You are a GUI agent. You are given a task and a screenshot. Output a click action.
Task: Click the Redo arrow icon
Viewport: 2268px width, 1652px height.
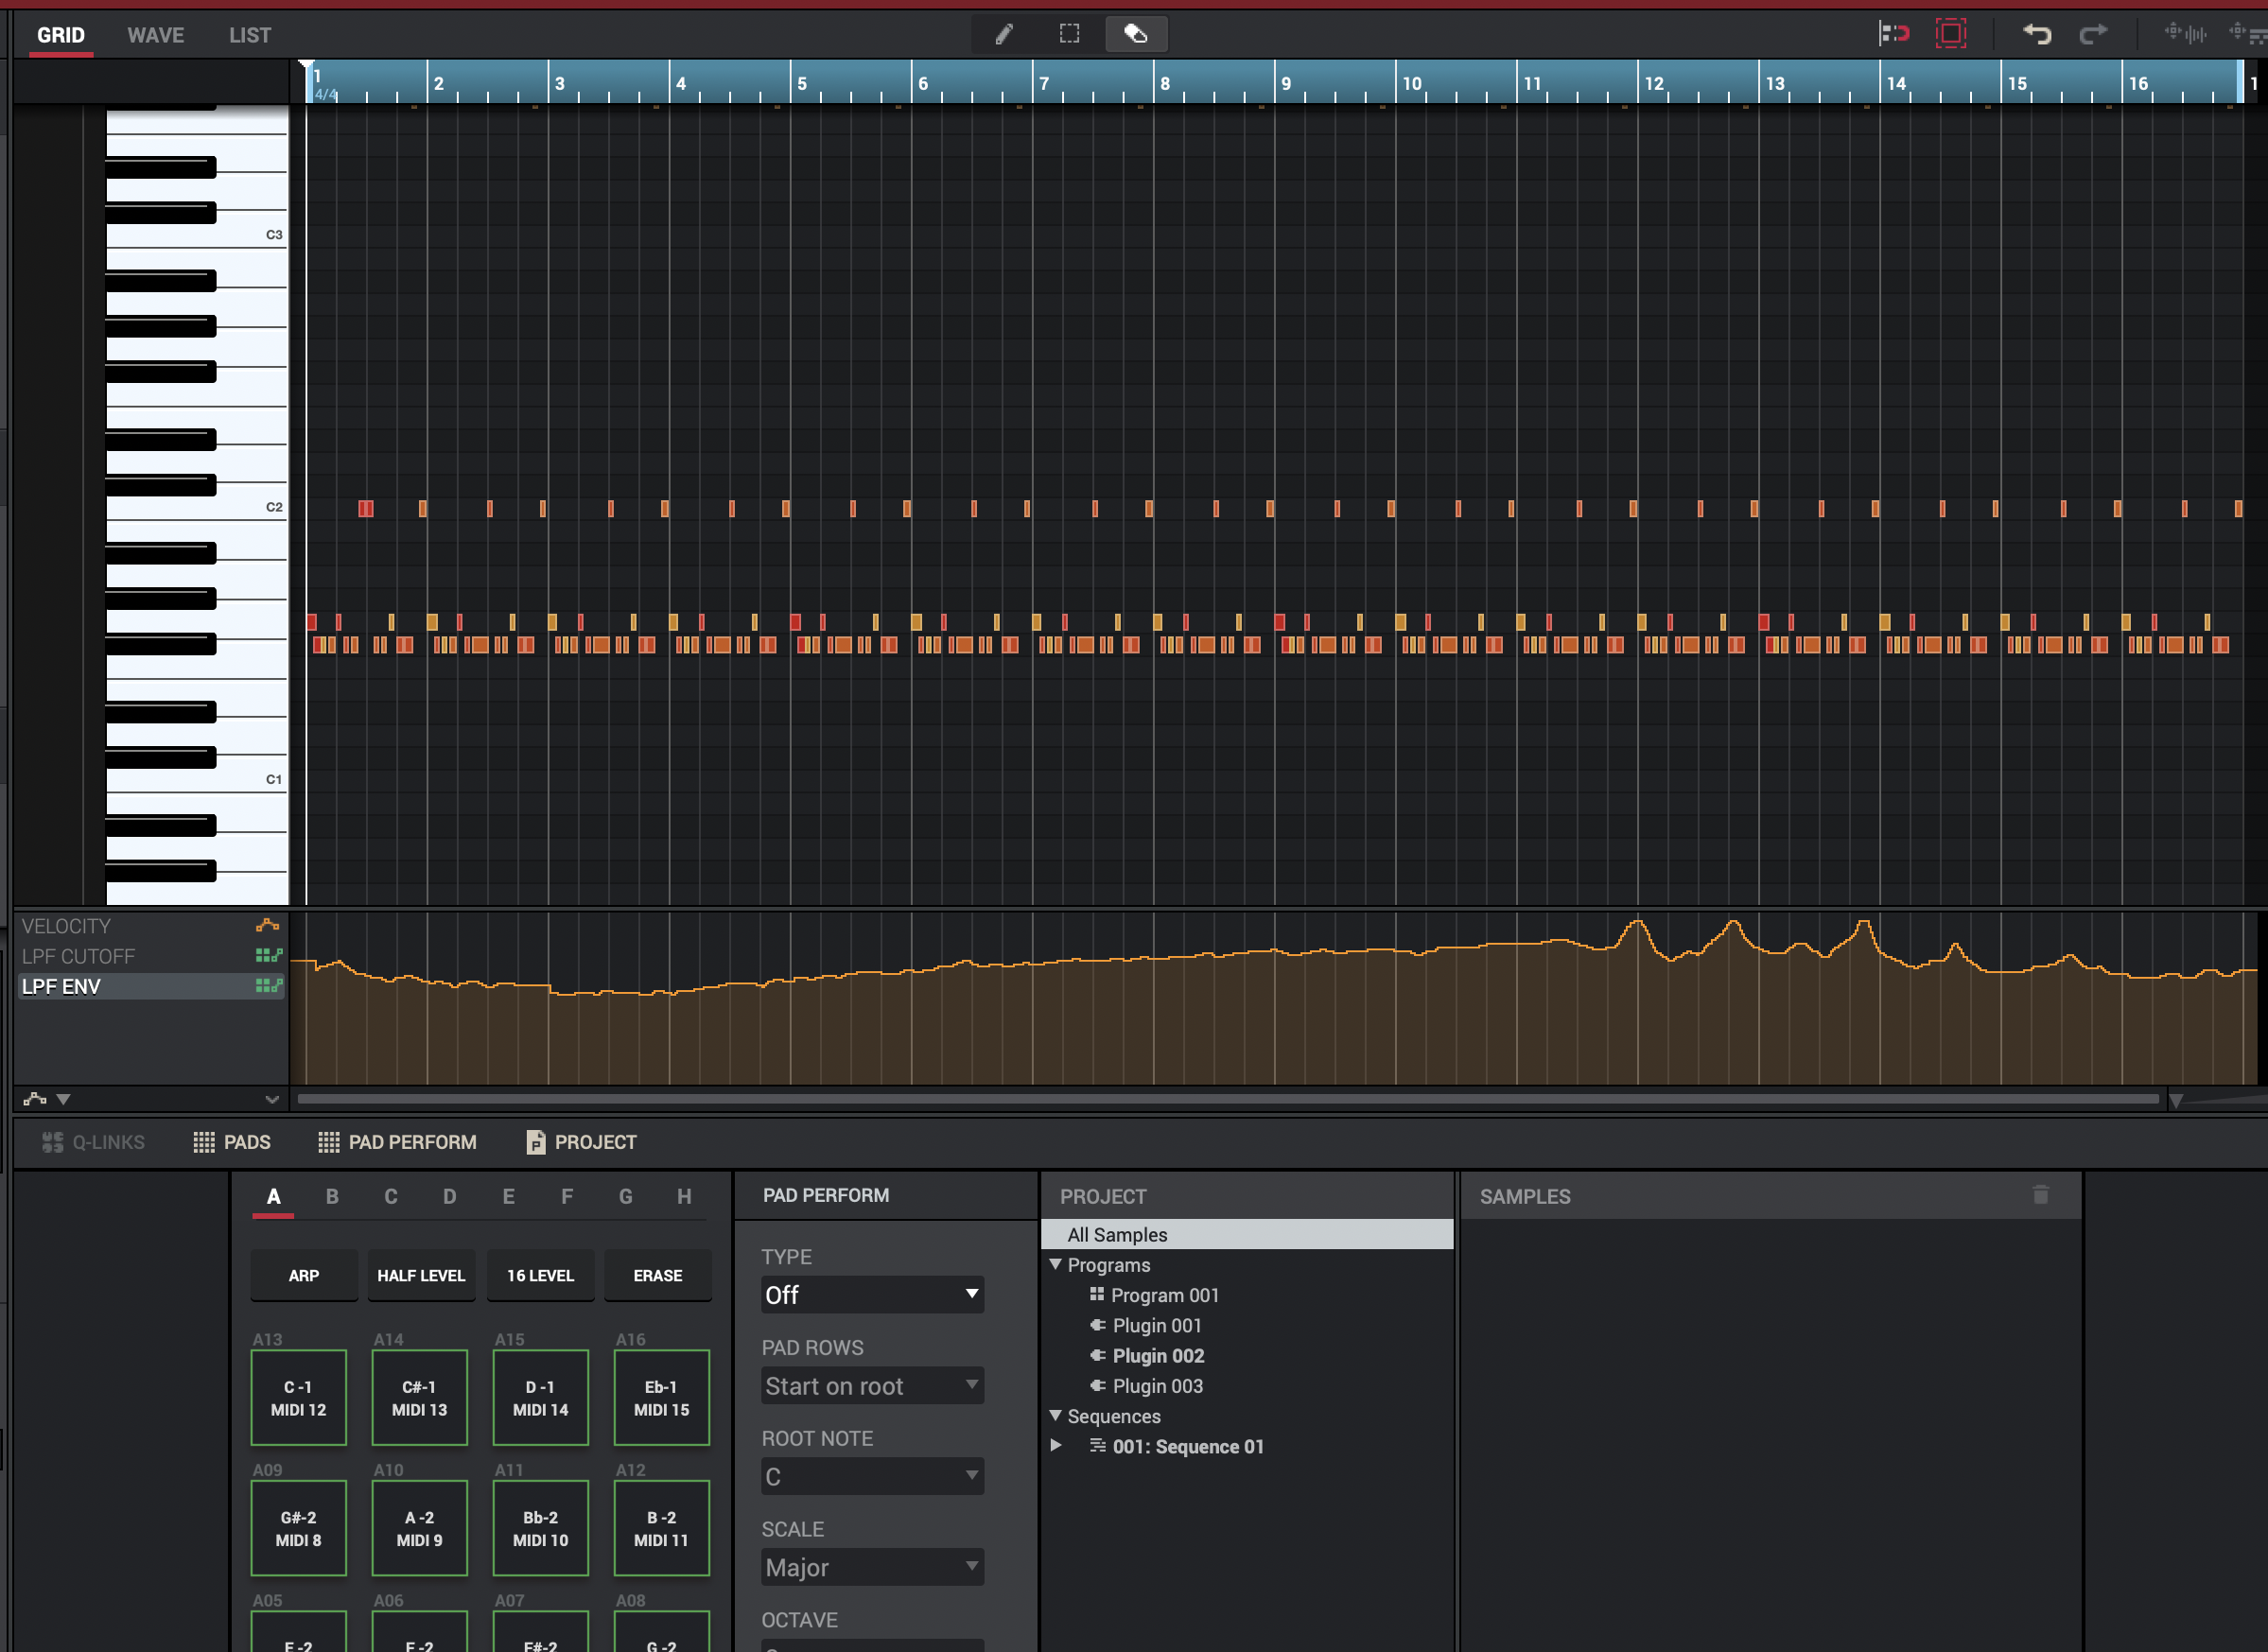click(2092, 35)
